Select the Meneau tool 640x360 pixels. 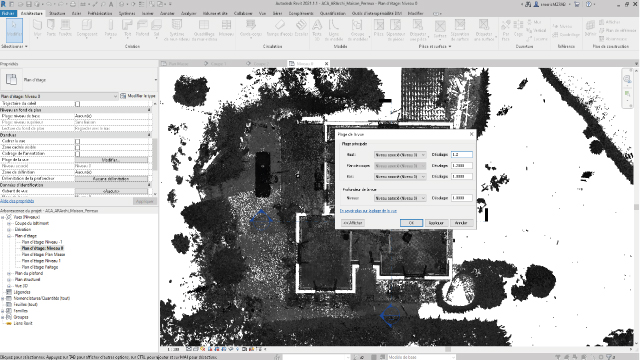pos(226,29)
